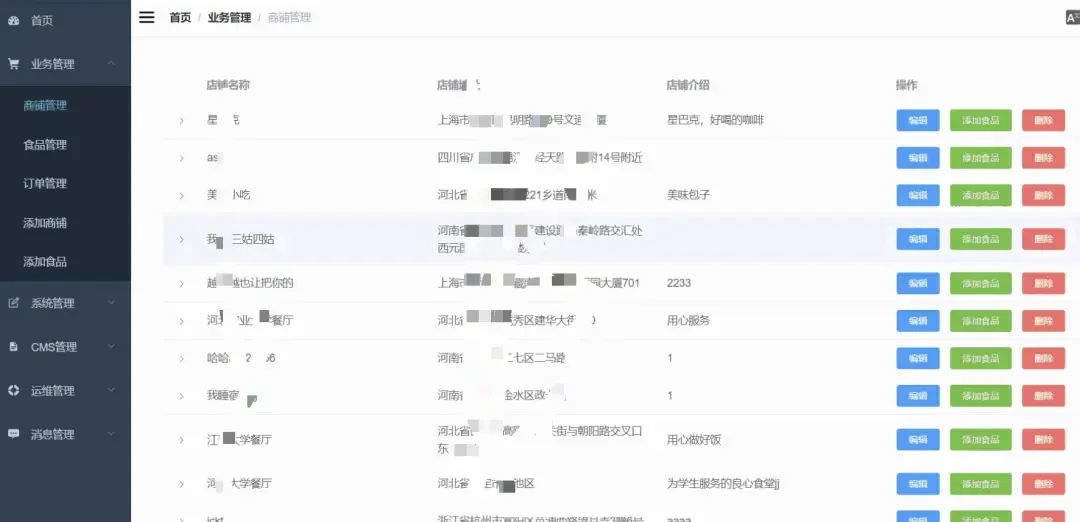
Task: Click the 为学生服务的良心食堂jj cell
Action: click(723, 484)
